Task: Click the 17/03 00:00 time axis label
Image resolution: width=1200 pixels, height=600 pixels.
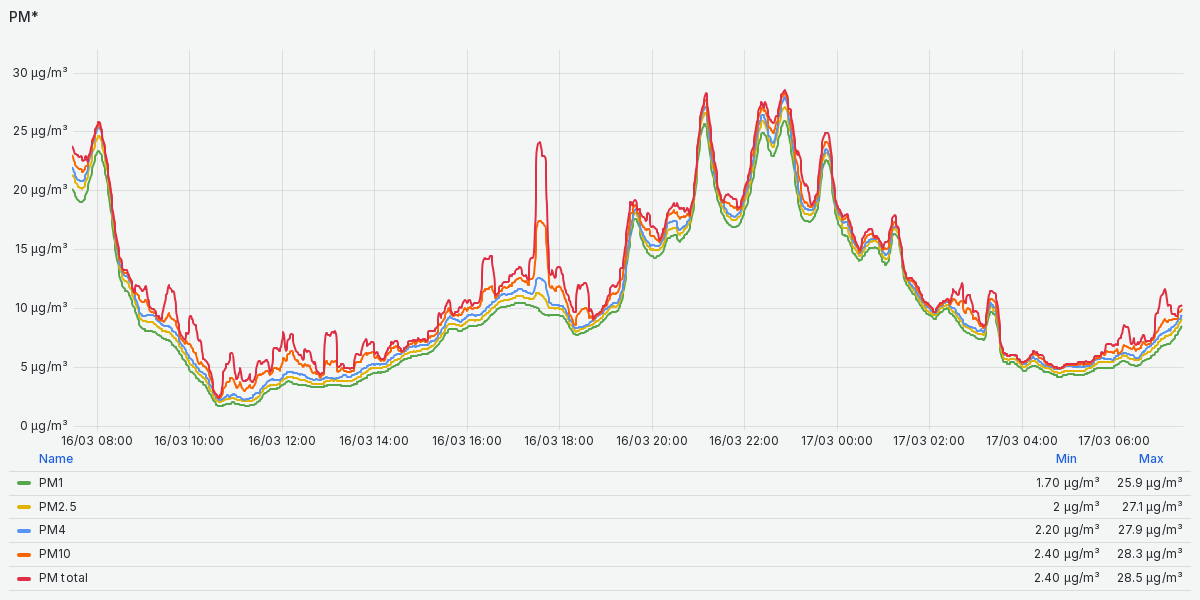Action: tap(838, 440)
